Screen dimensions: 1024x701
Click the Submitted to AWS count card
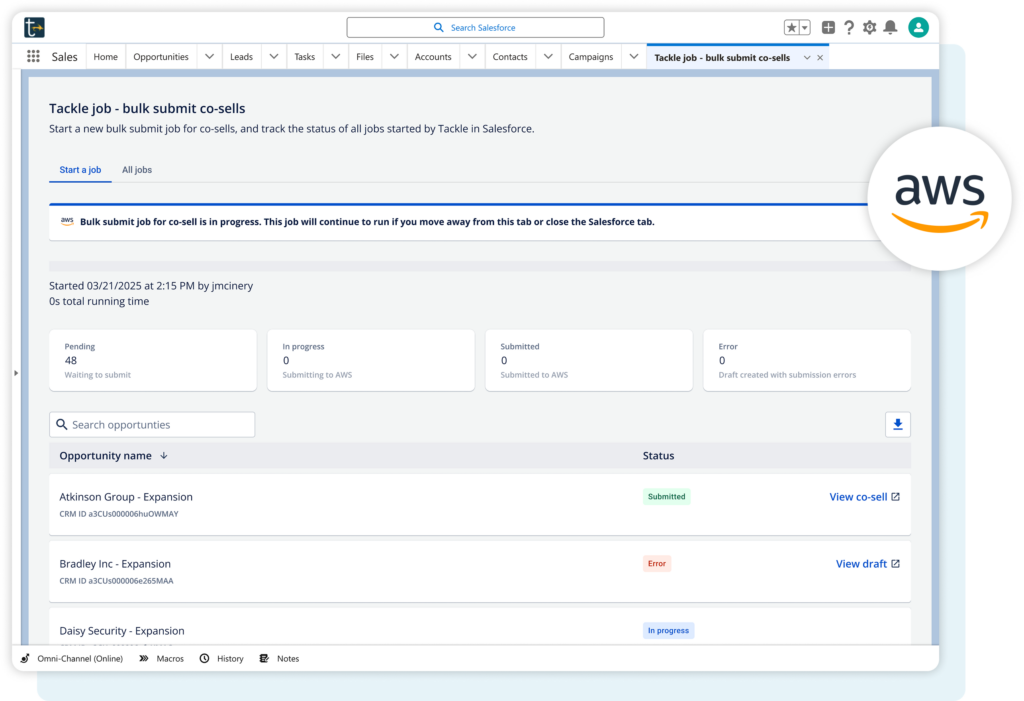(589, 360)
